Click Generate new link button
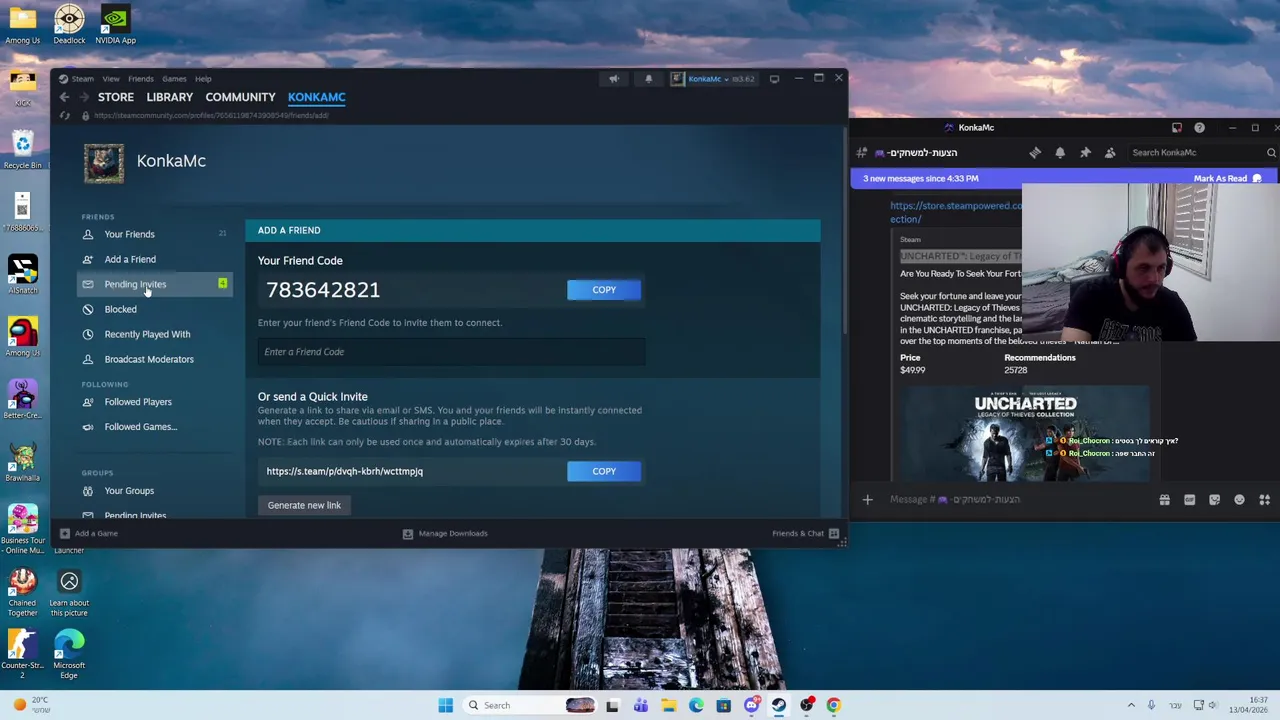The height and width of the screenshot is (720, 1280). click(304, 505)
